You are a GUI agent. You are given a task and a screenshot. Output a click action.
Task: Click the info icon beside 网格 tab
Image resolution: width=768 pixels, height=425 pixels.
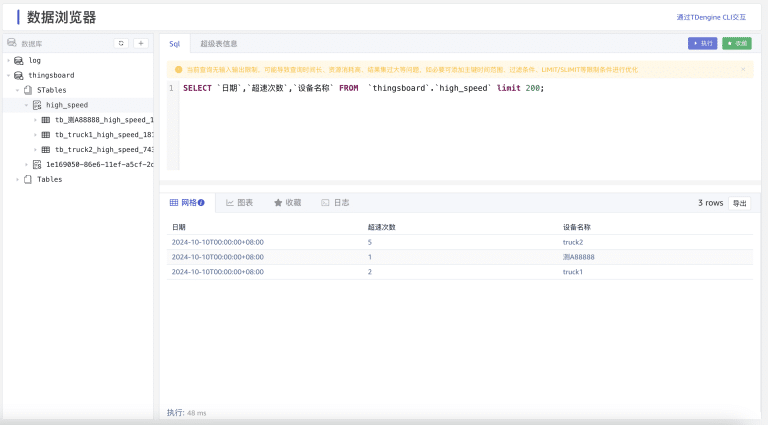coord(201,203)
